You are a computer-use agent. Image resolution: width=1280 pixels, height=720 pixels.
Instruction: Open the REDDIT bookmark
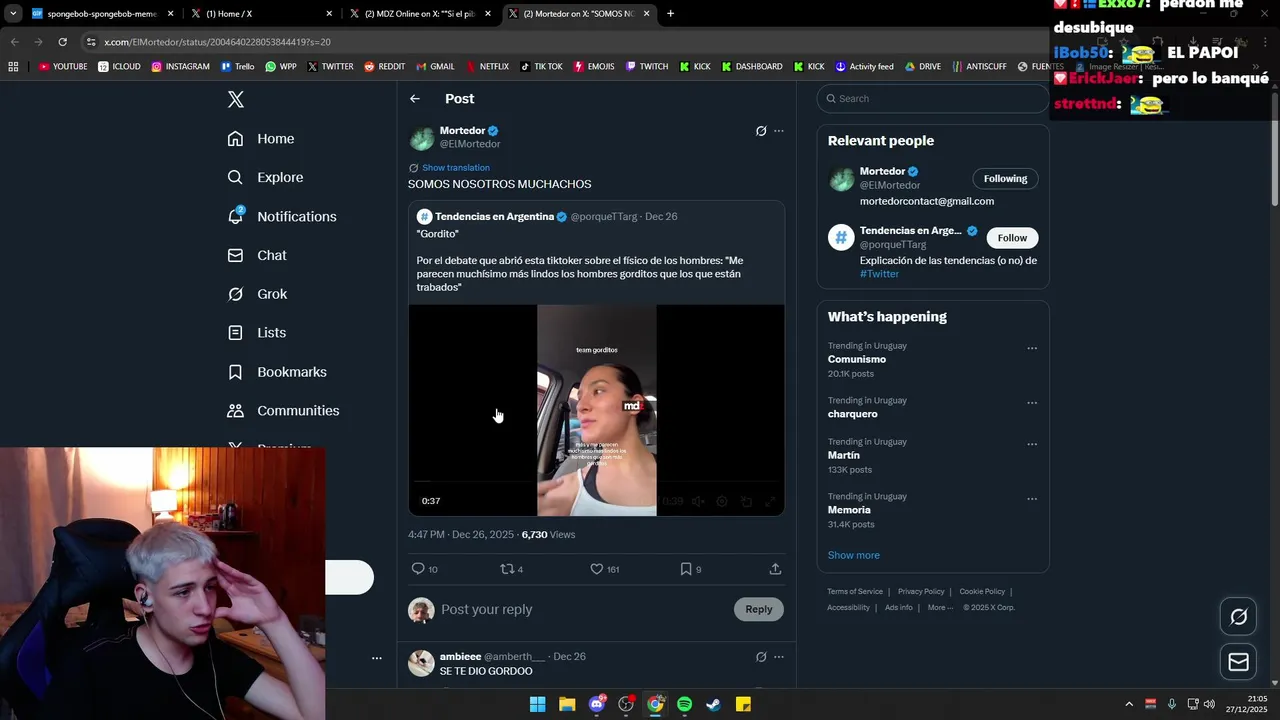coord(384,67)
